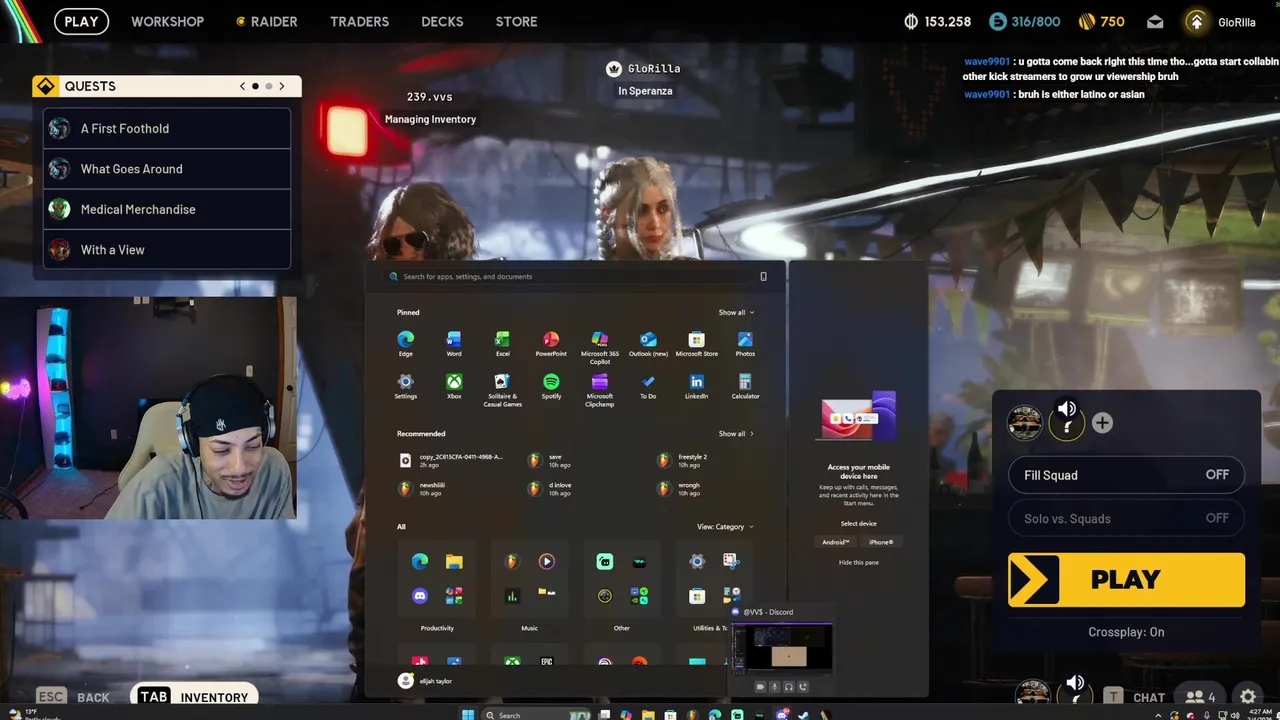Select iPhone device button

point(881,542)
